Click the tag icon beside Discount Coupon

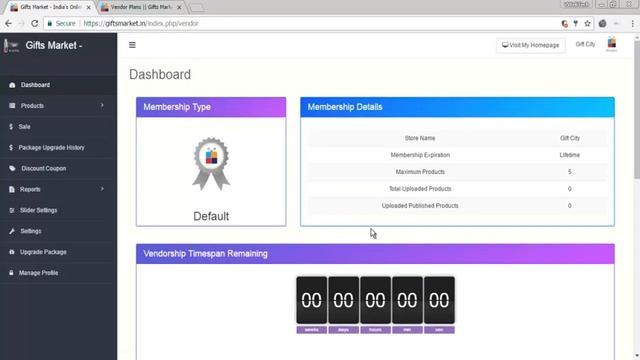click(x=12, y=168)
